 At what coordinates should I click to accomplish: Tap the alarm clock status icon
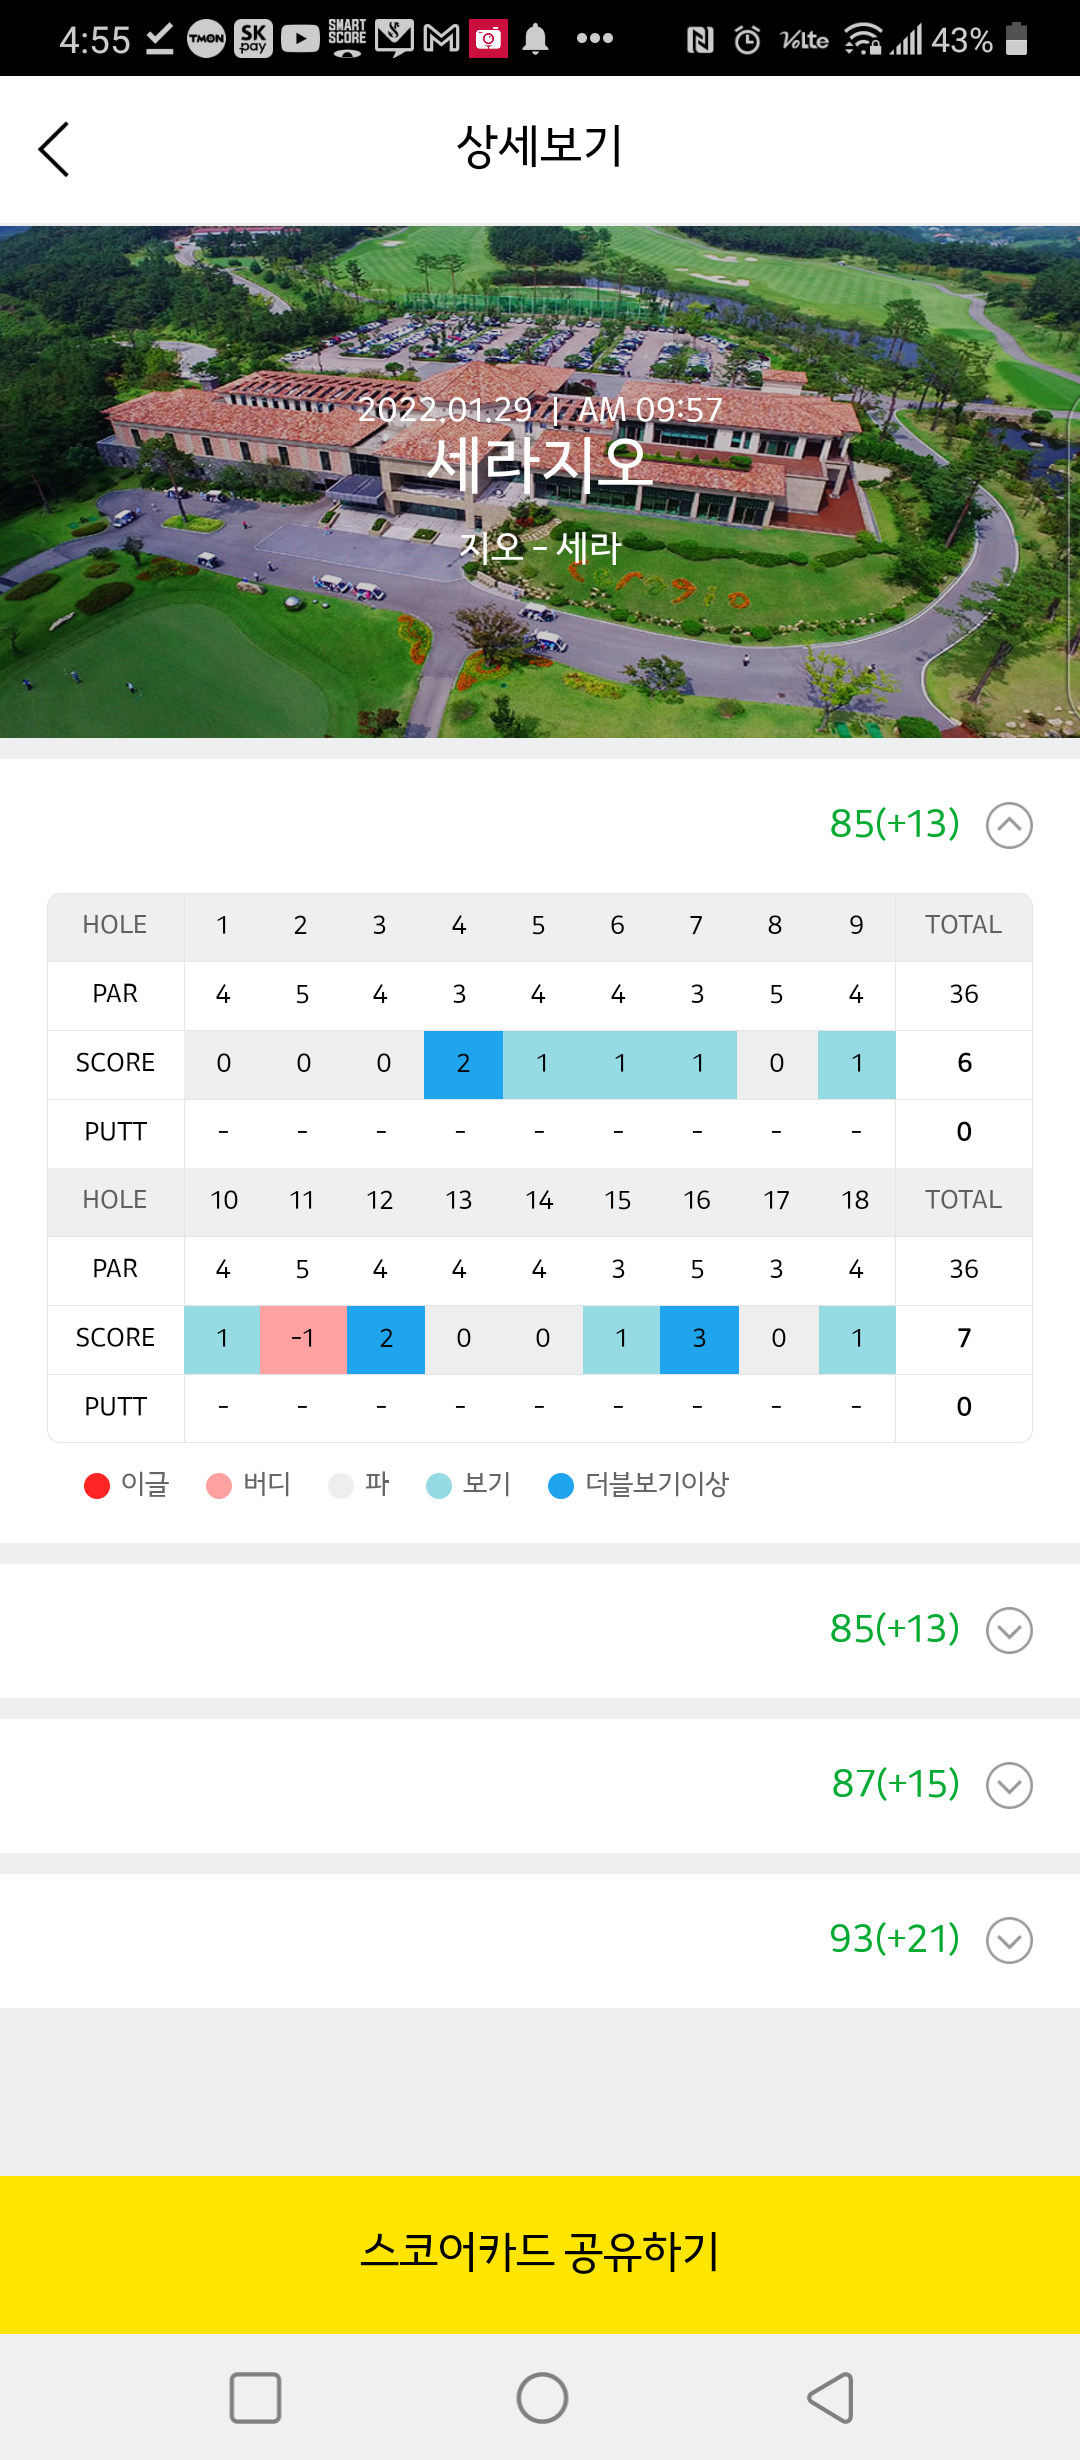[x=747, y=40]
